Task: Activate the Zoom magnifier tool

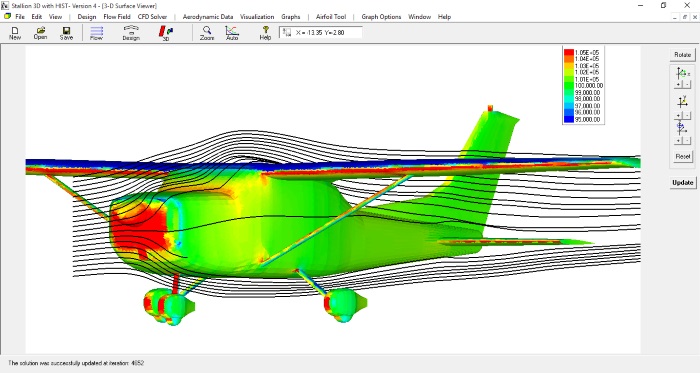Action: pos(207,33)
